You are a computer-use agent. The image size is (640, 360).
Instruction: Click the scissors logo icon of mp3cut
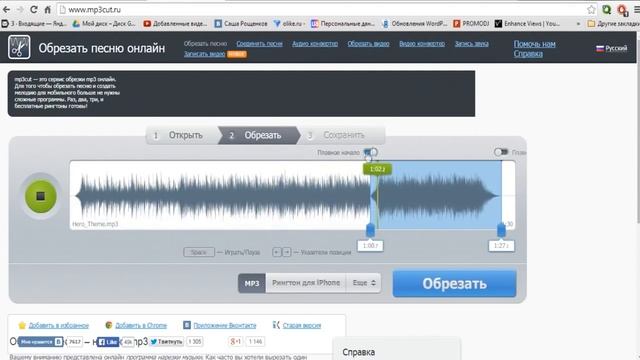click(19, 47)
